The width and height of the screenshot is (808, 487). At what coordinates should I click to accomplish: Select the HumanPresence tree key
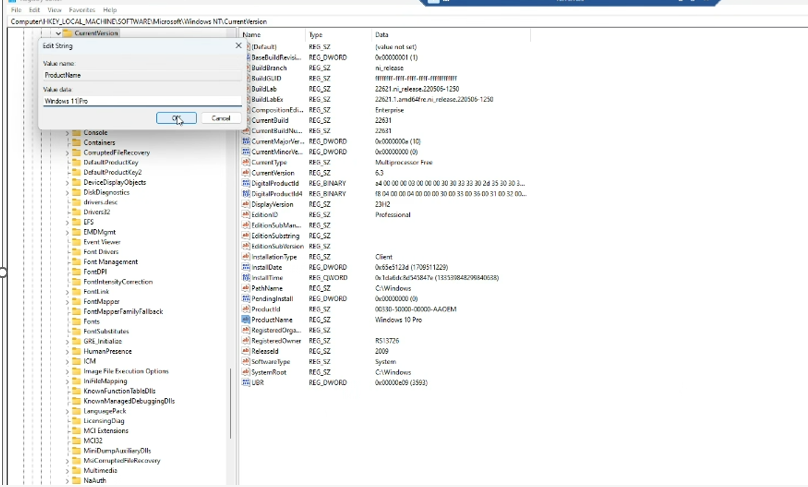107,351
